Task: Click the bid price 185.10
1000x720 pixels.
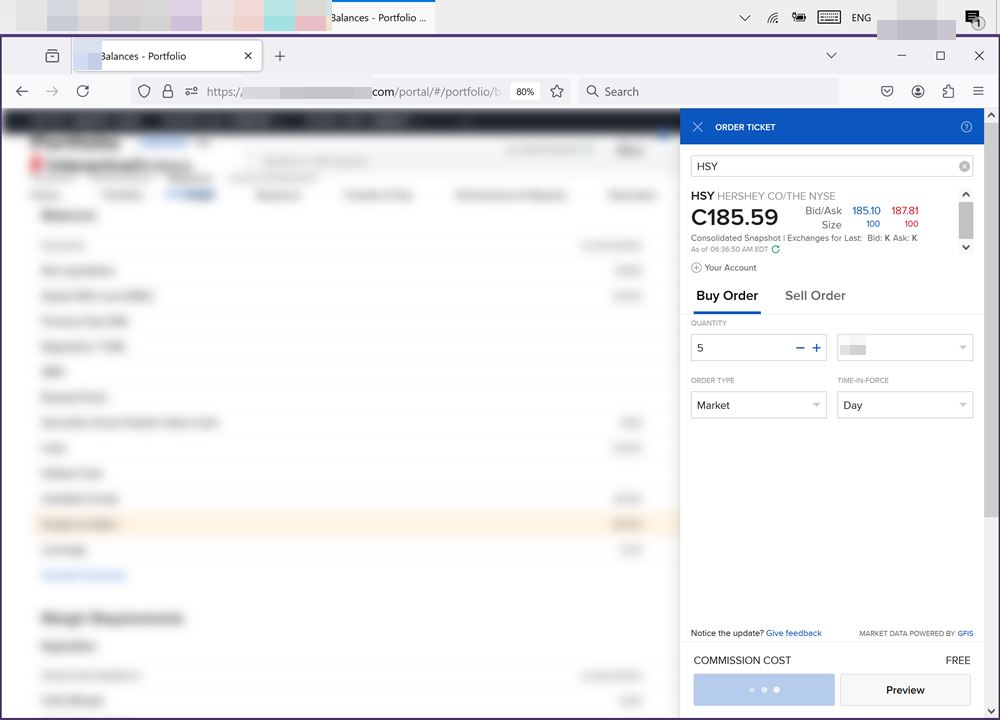Action: [x=866, y=210]
